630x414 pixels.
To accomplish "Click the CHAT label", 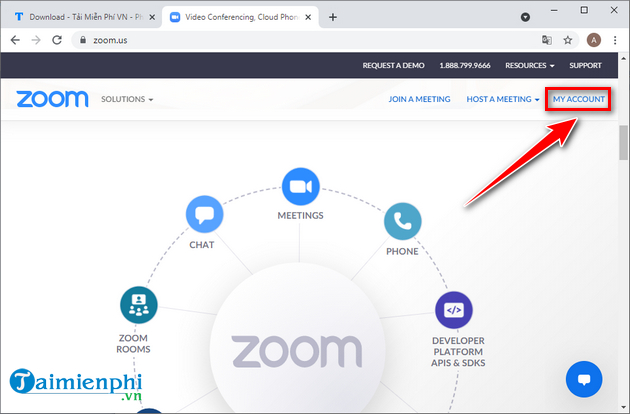I will click(x=202, y=245).
